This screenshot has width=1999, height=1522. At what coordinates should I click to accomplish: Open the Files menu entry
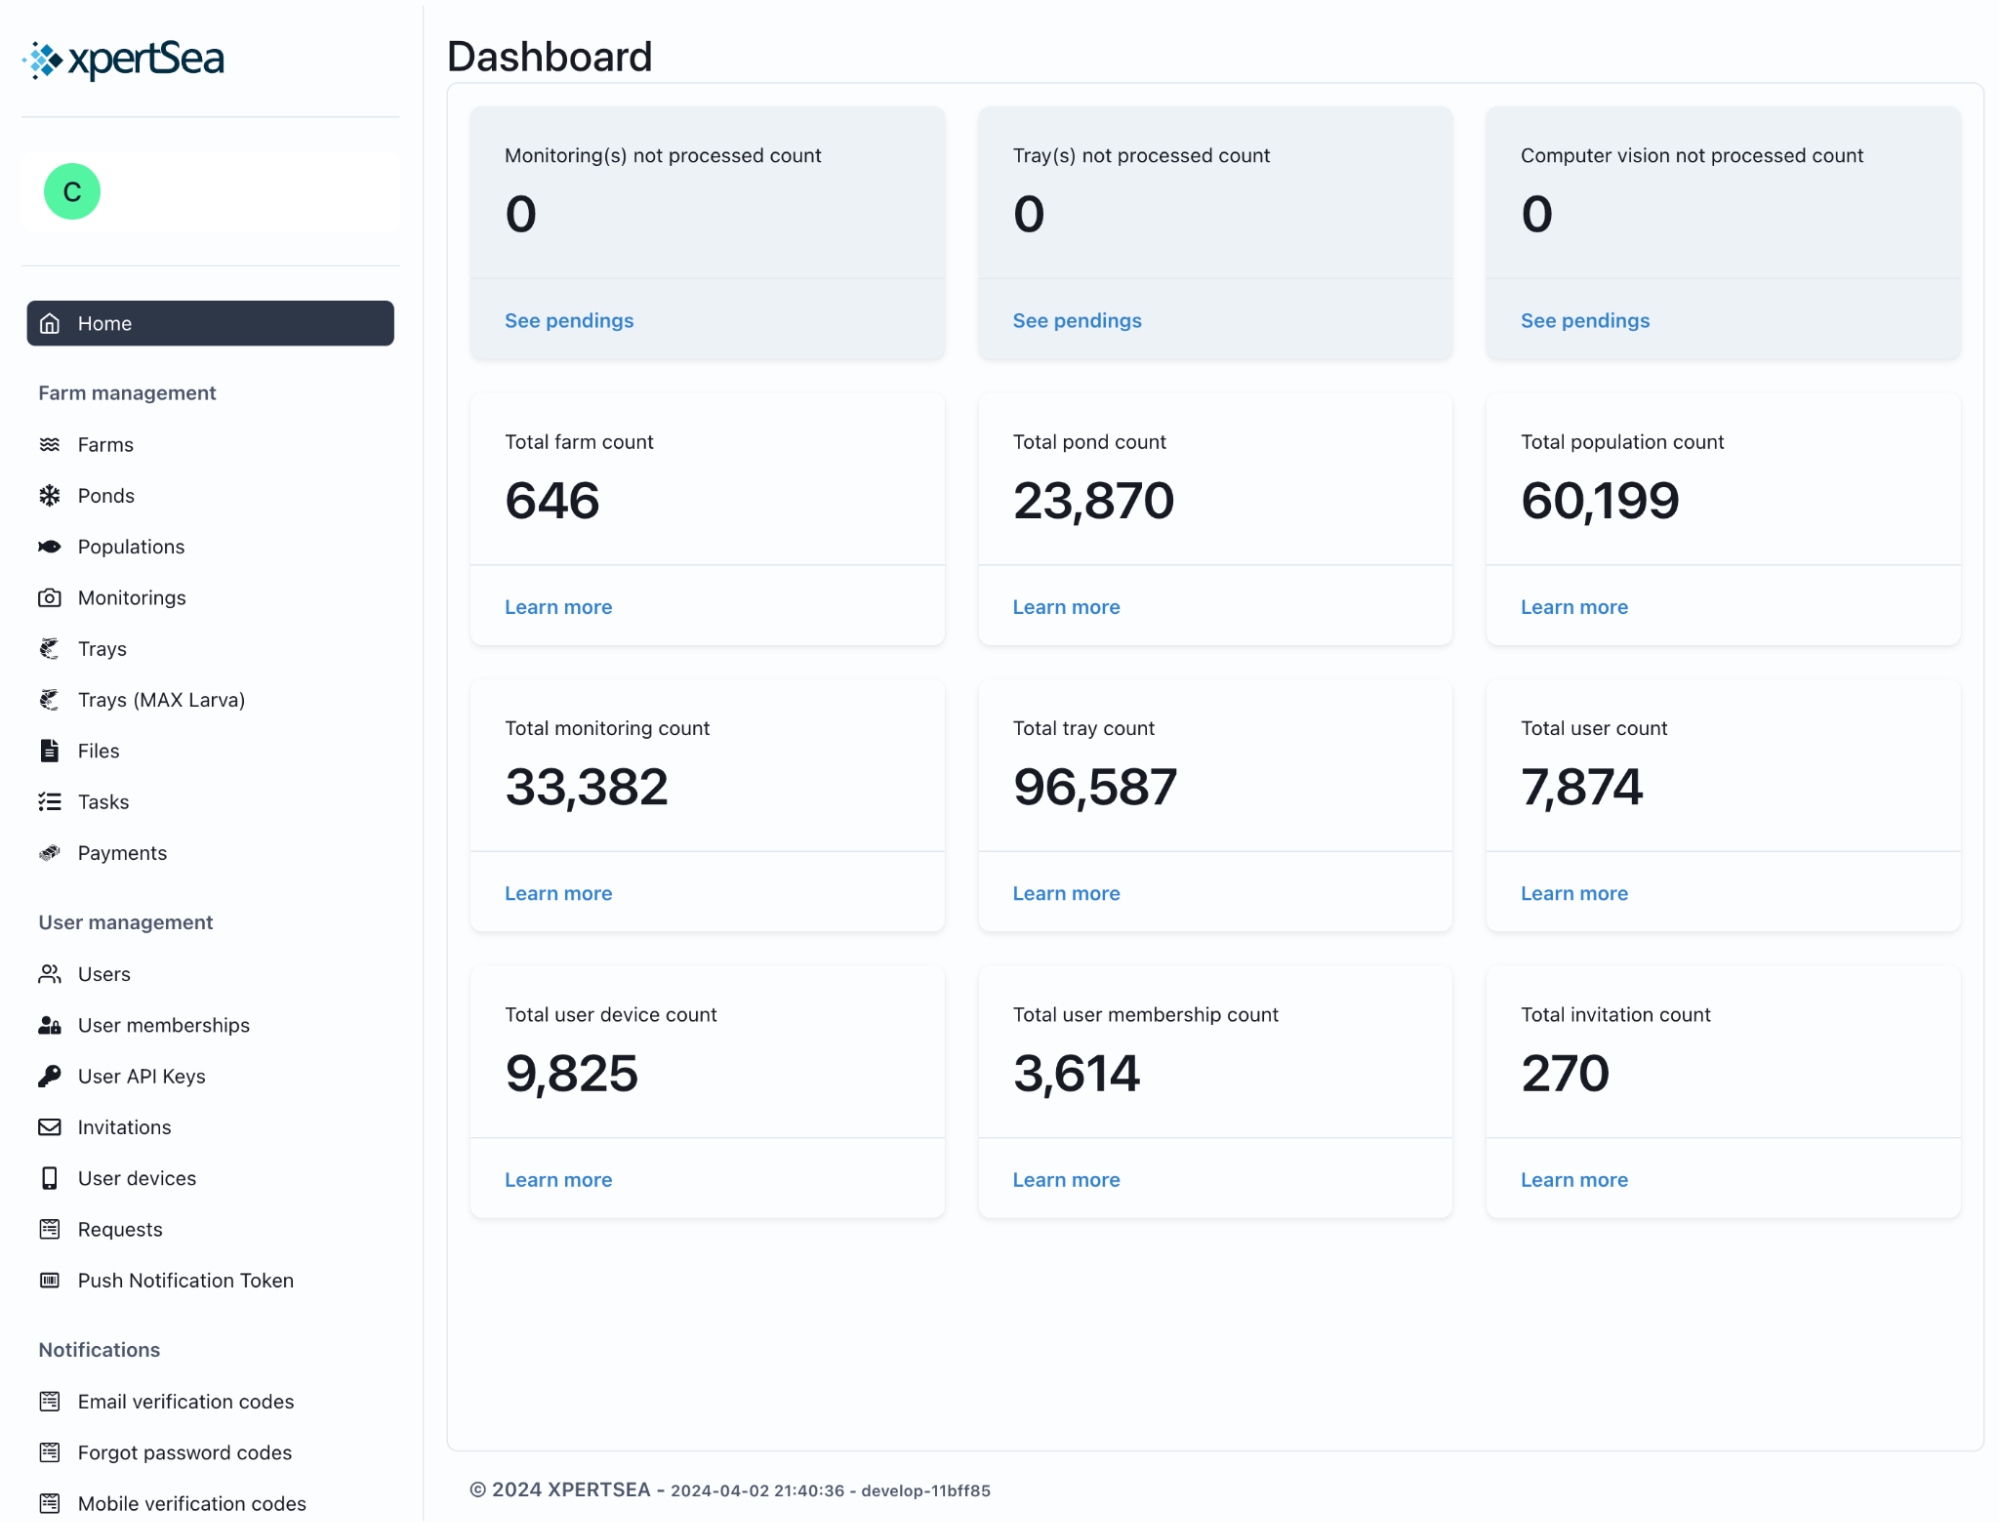pos(98,750)
